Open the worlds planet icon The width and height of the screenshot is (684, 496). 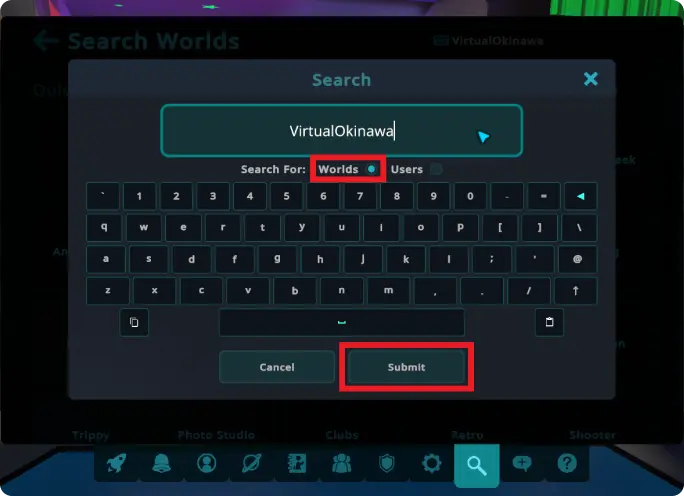coord(252,463)
